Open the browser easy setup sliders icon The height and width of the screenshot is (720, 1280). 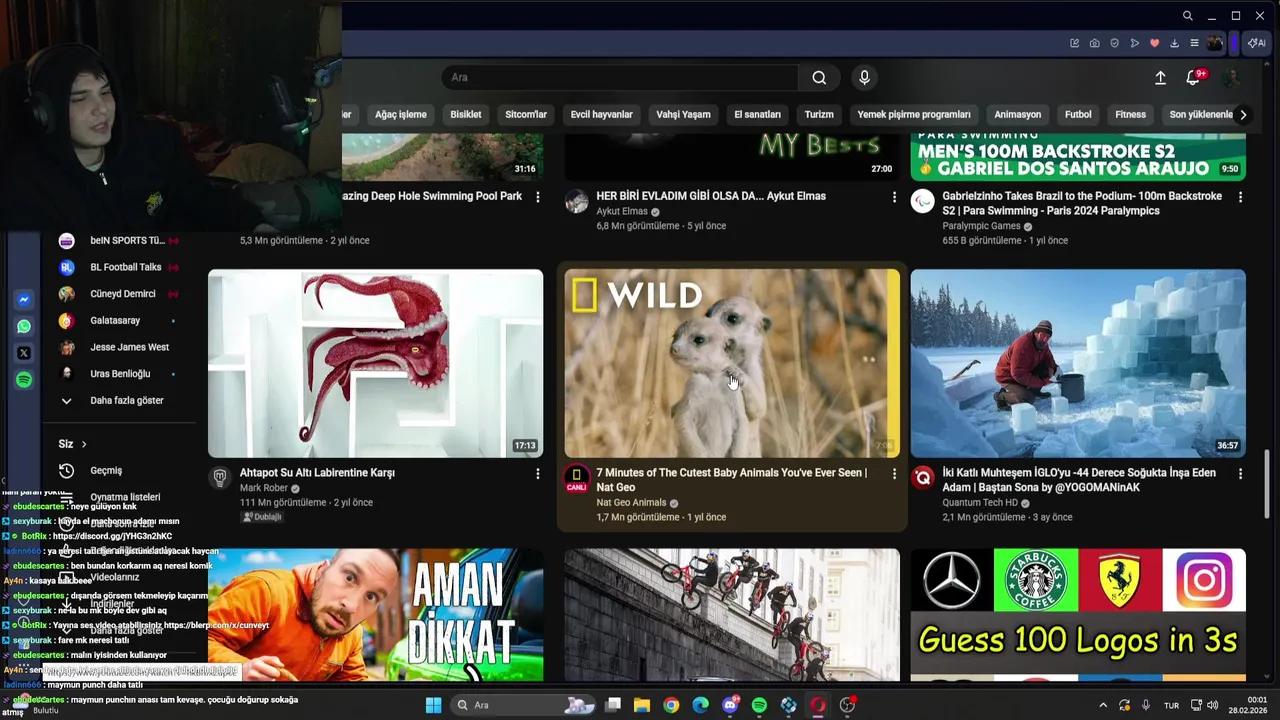coord(1195,43)
